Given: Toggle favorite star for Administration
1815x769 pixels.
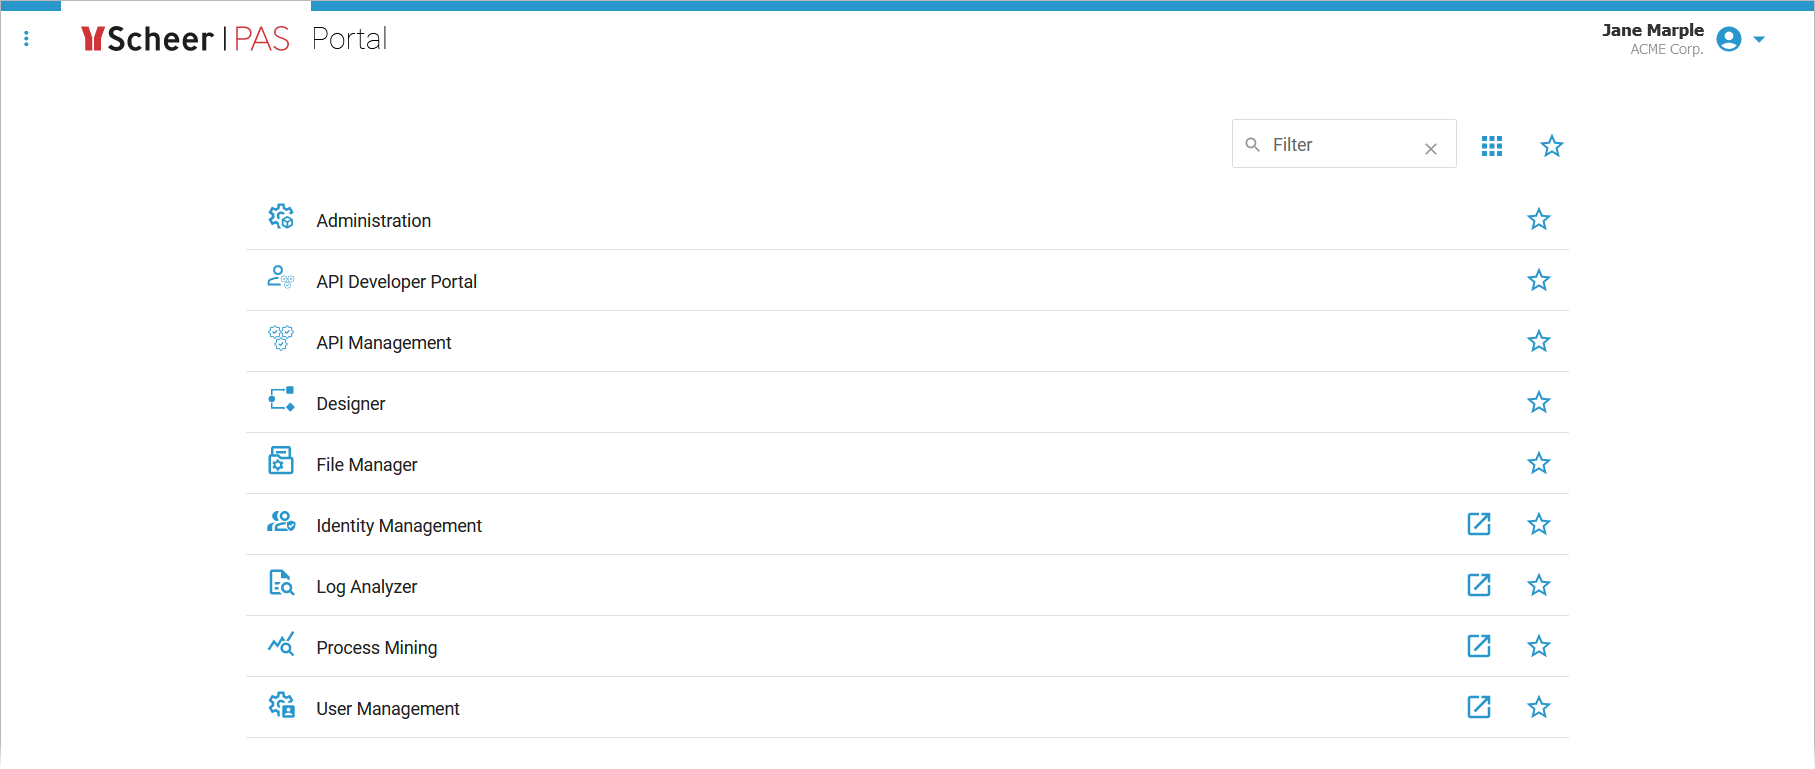Looking at the screenshot, I should [x=1539, y=219].
